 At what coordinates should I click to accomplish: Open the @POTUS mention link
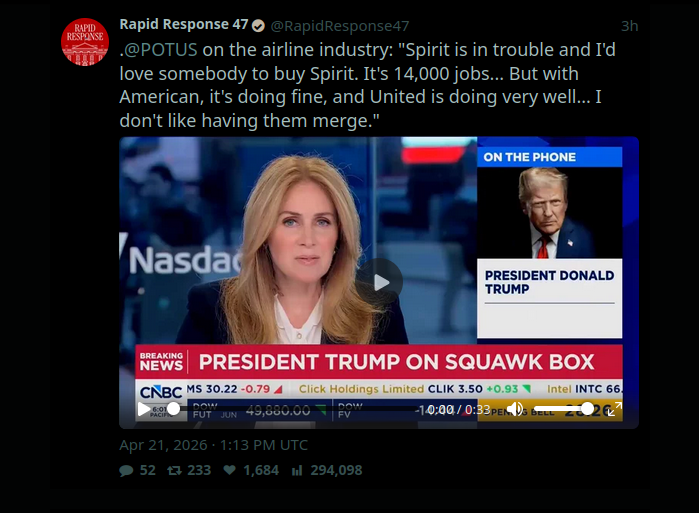[x=162, y=49]
